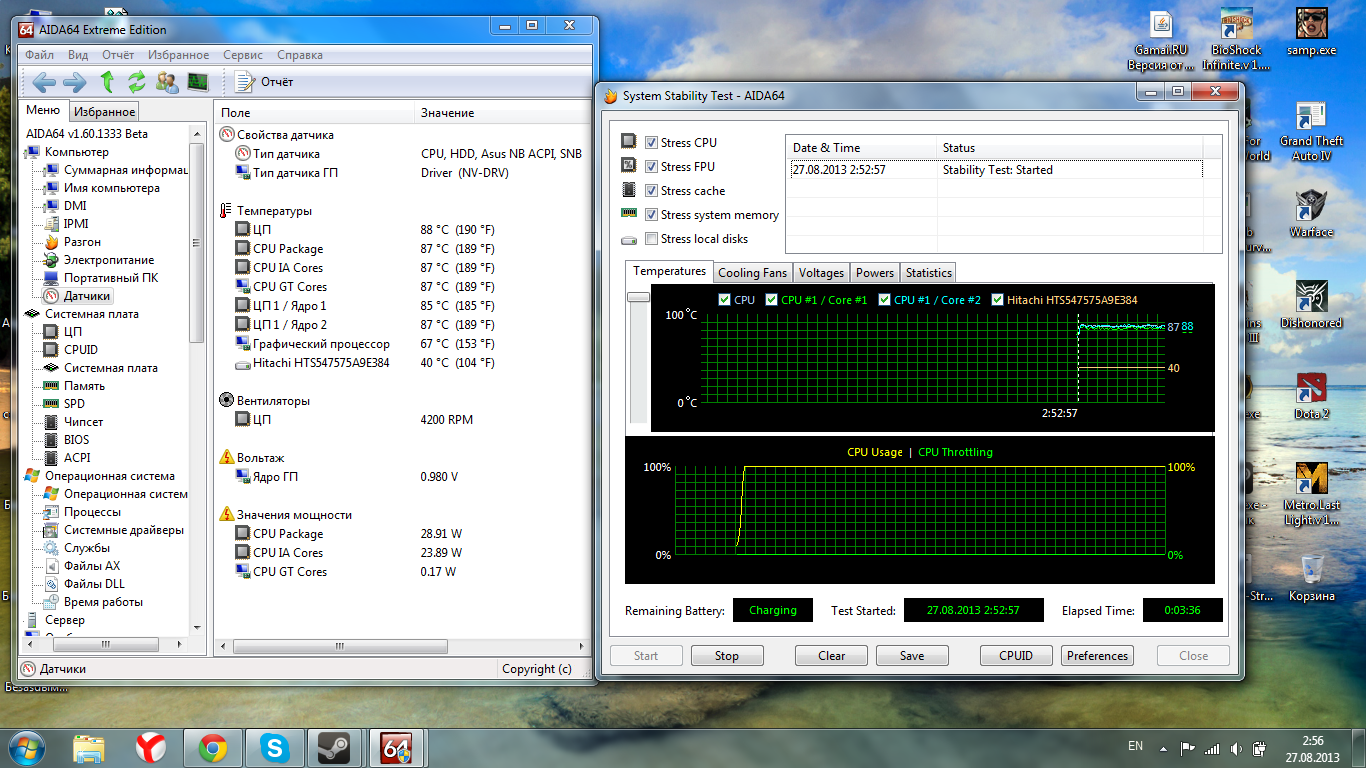Select BIOS in the left tree

coord(76,440)
